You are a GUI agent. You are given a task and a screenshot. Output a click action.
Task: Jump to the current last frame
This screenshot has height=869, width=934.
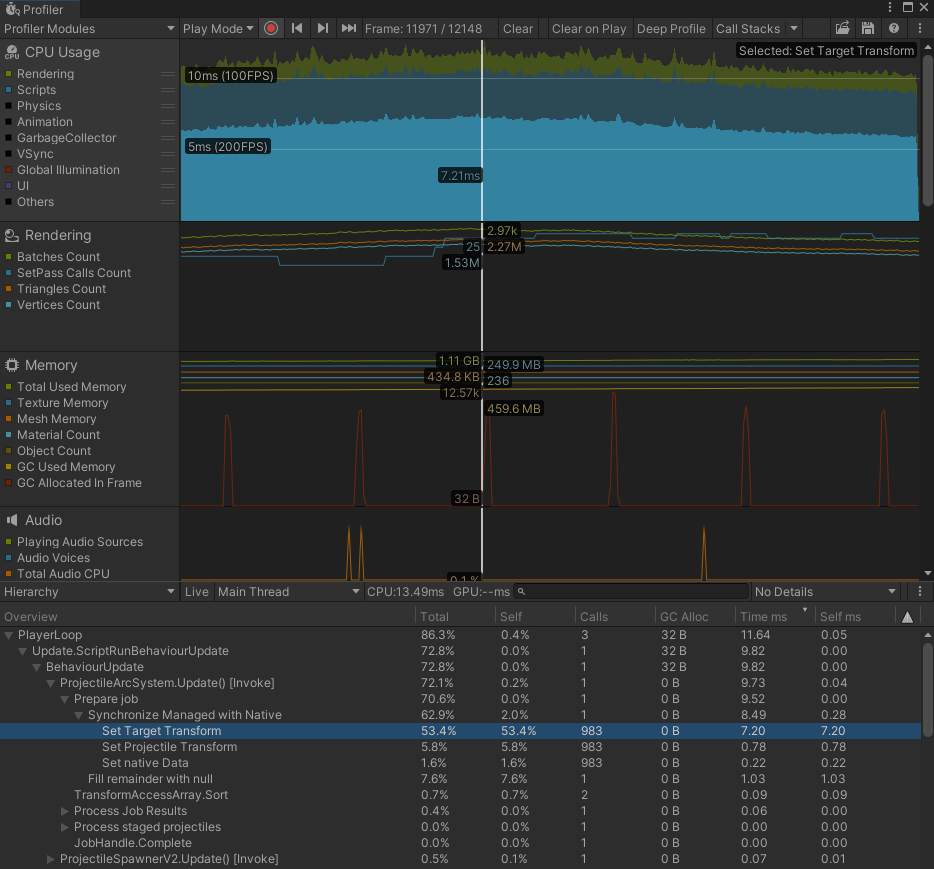[348, 29]
